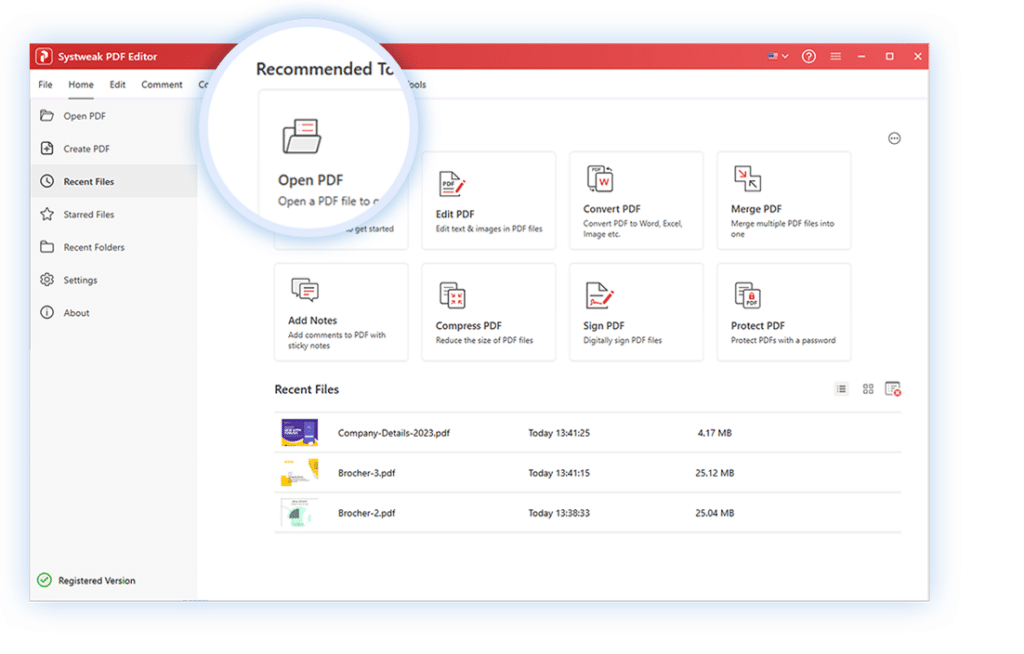Image resolution: width=1024 pixels, height=654 pixels.
Task: Click the Today 13:41:25 timestamp
Action: click(x=559, y=433)
